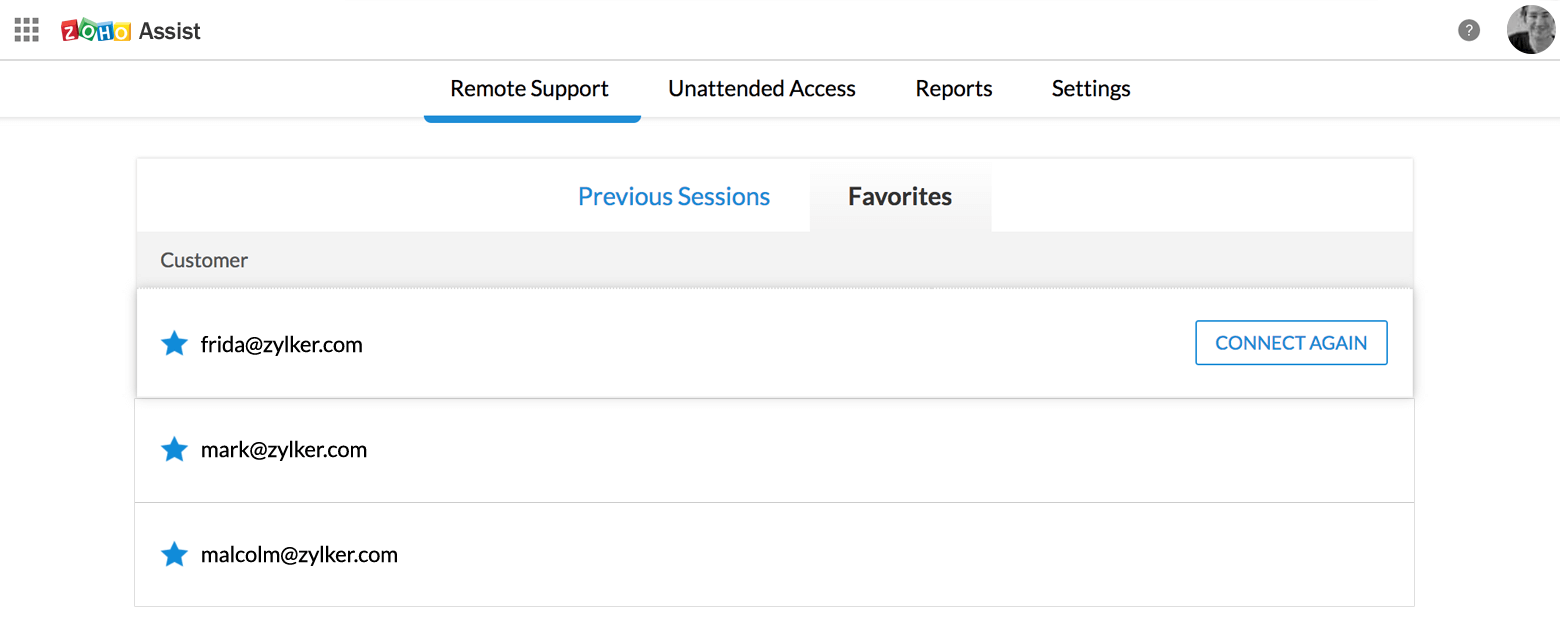Open the Zoho apps grid launcher
The width and height of the screenshot is (1560, 638).
click(x=26, y=30)
